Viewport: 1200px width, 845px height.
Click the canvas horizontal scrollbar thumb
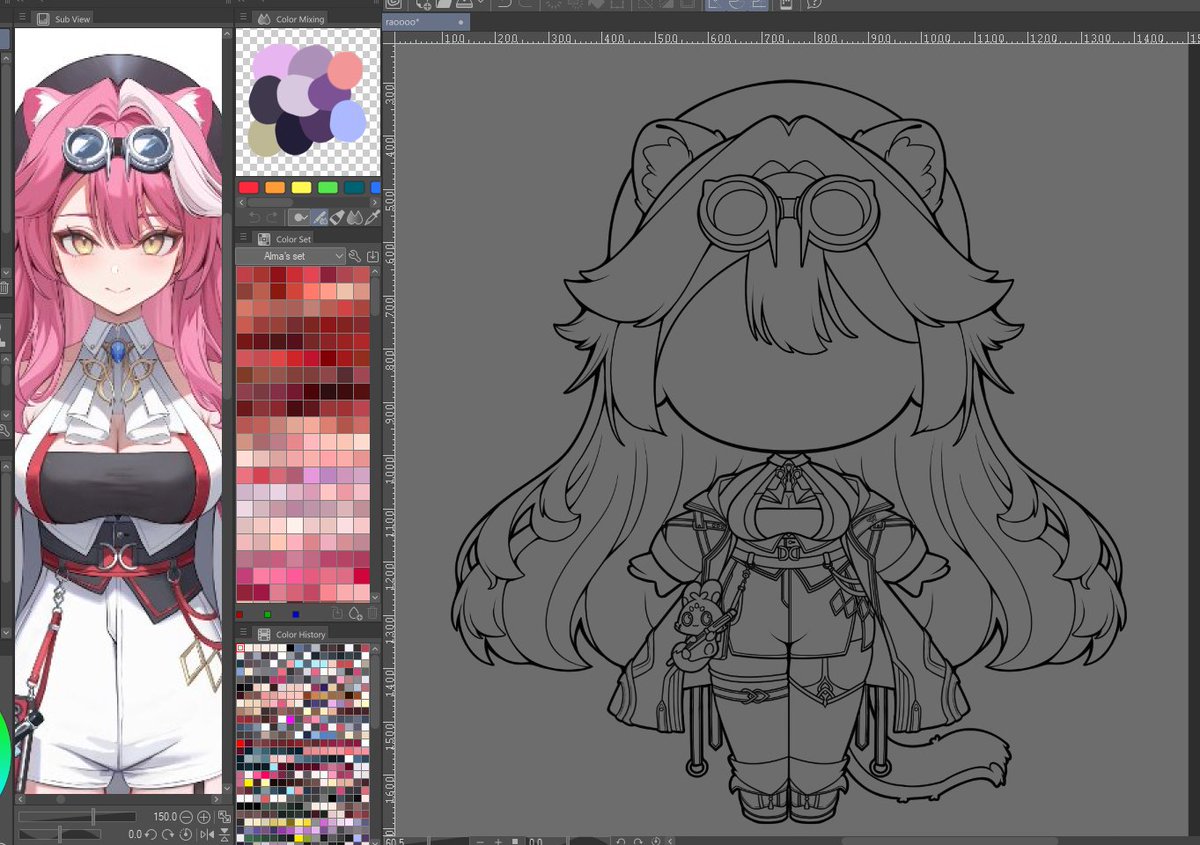(x=950, y=841)
